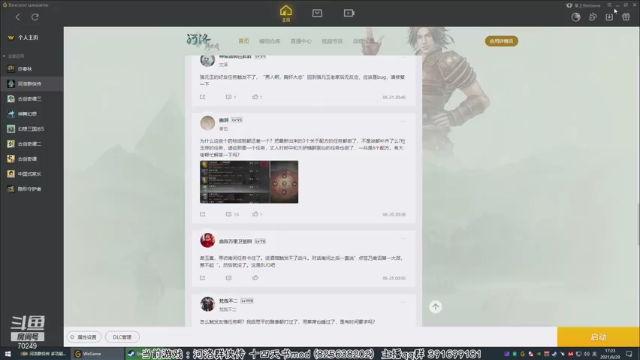Image resolution: width=640 pixels, height=360 pixels.
Task: Share the post dated 06-25
Action: click(x=202, y=278)
